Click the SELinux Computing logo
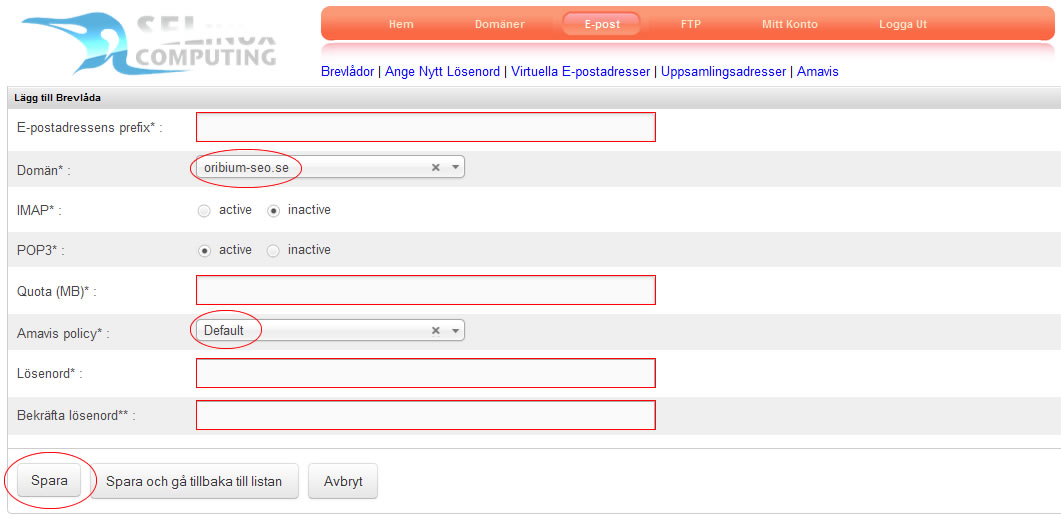Viewport: 1061px width, 528px height. point(149,42)
